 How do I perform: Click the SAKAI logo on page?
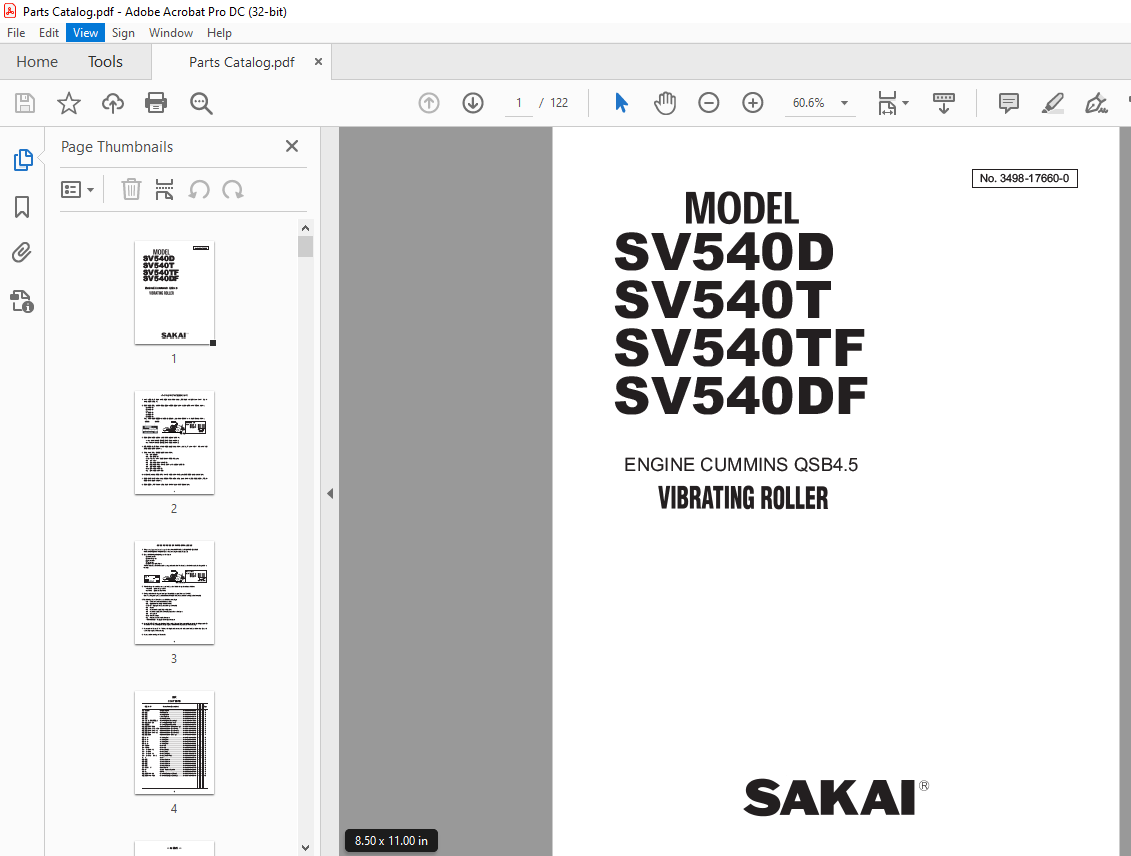pos(836,798)
